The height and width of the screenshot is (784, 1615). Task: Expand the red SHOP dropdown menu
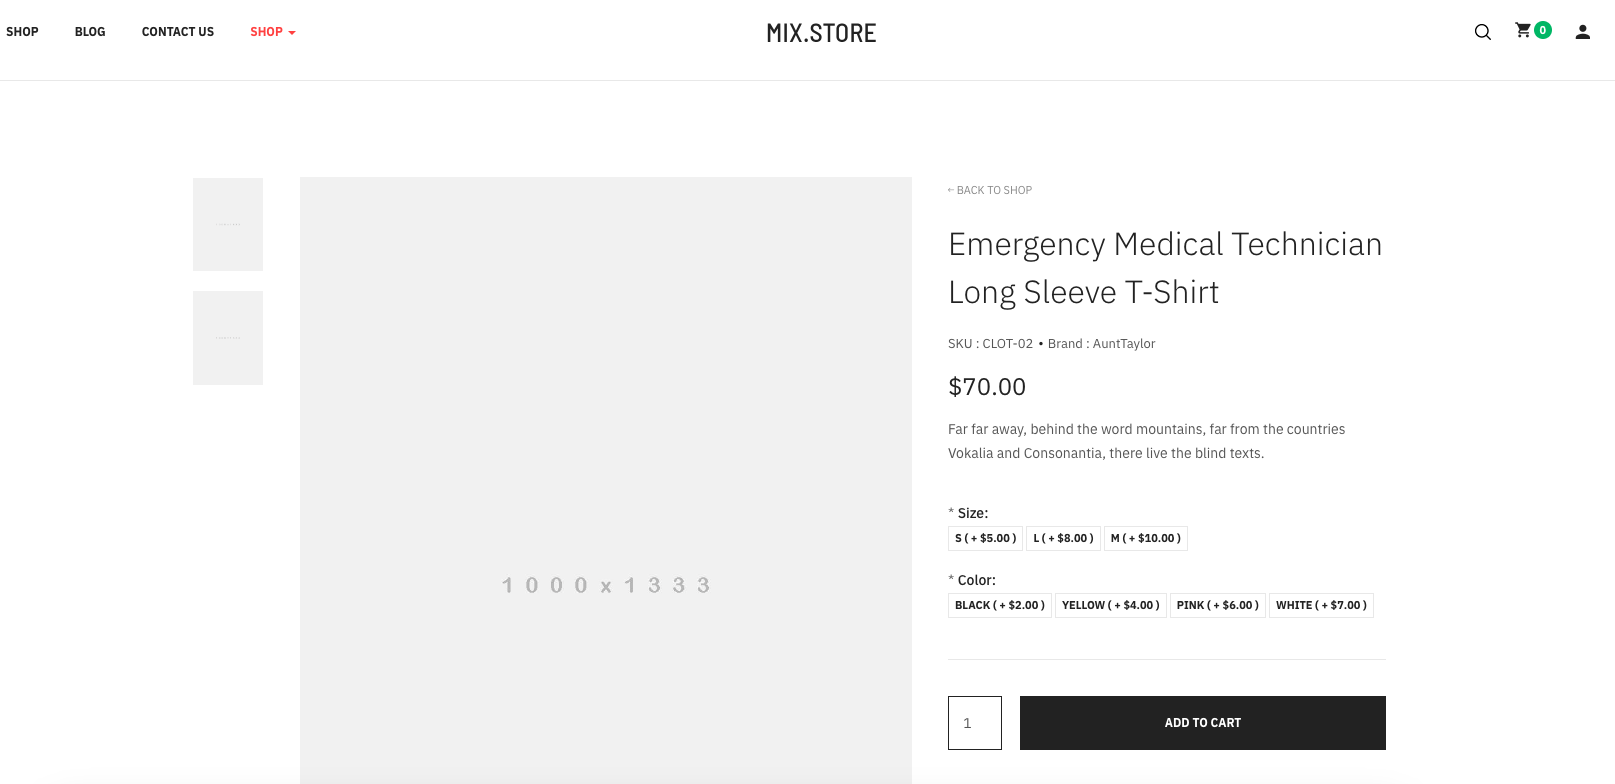(272, 32)
